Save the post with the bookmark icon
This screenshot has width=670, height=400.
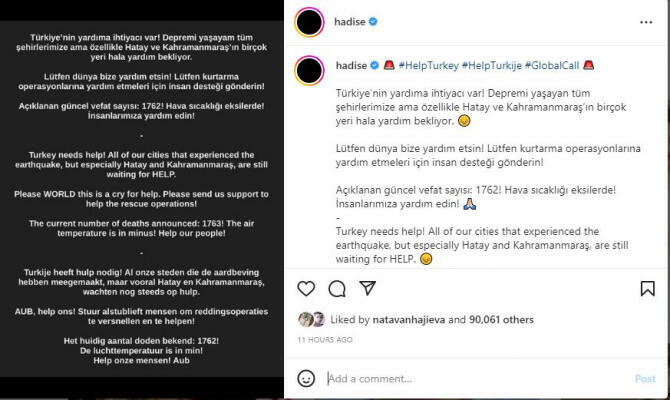tap(648, 288)
